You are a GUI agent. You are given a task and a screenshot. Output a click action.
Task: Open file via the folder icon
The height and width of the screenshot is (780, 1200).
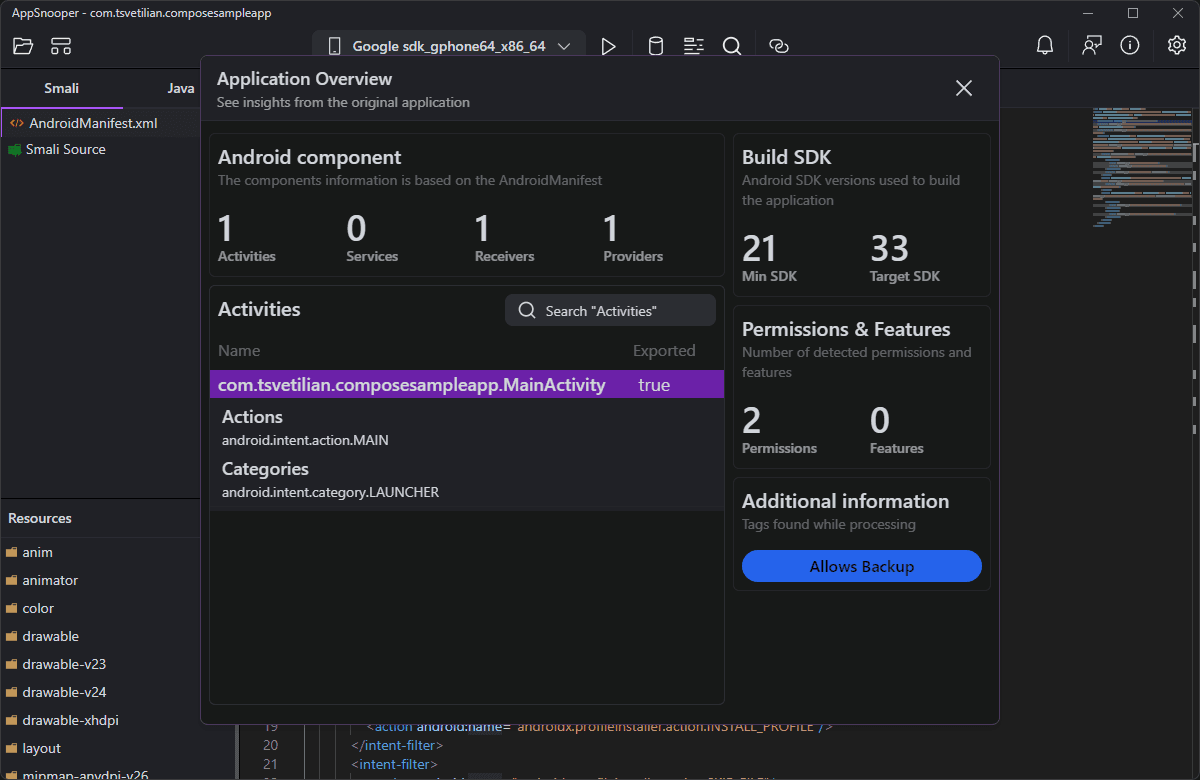(x=23, y=46)
